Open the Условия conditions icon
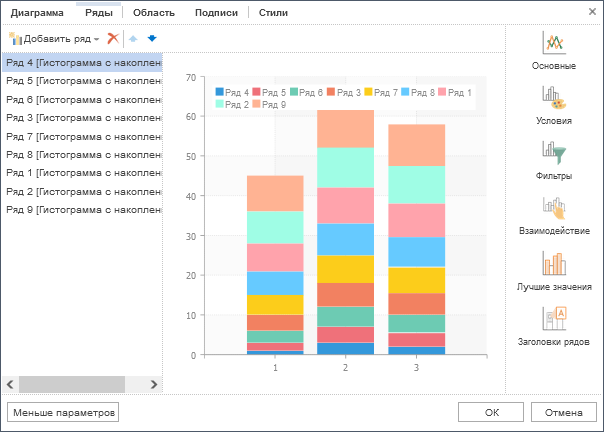Screen dimensions: 604x432 (x=554, y=100)
